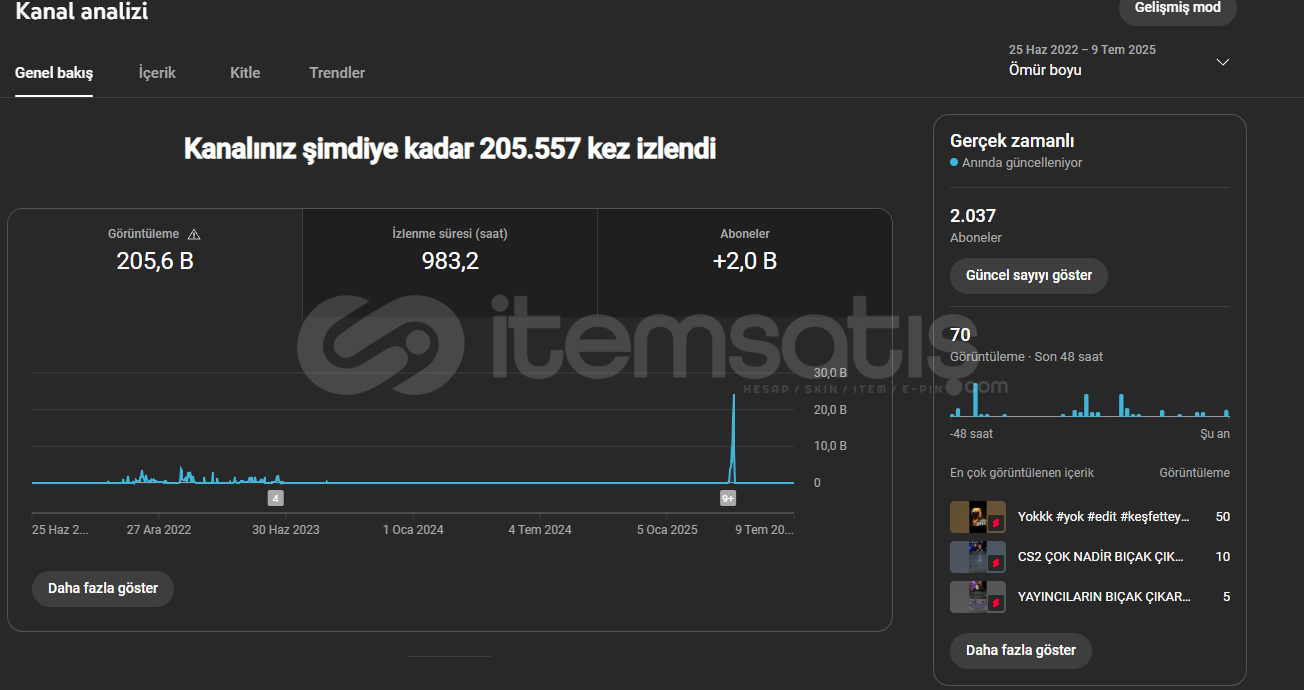The image size is (1304, 690).
Task: Click the warning icon beside Görüntüleme
Action: 194,234
